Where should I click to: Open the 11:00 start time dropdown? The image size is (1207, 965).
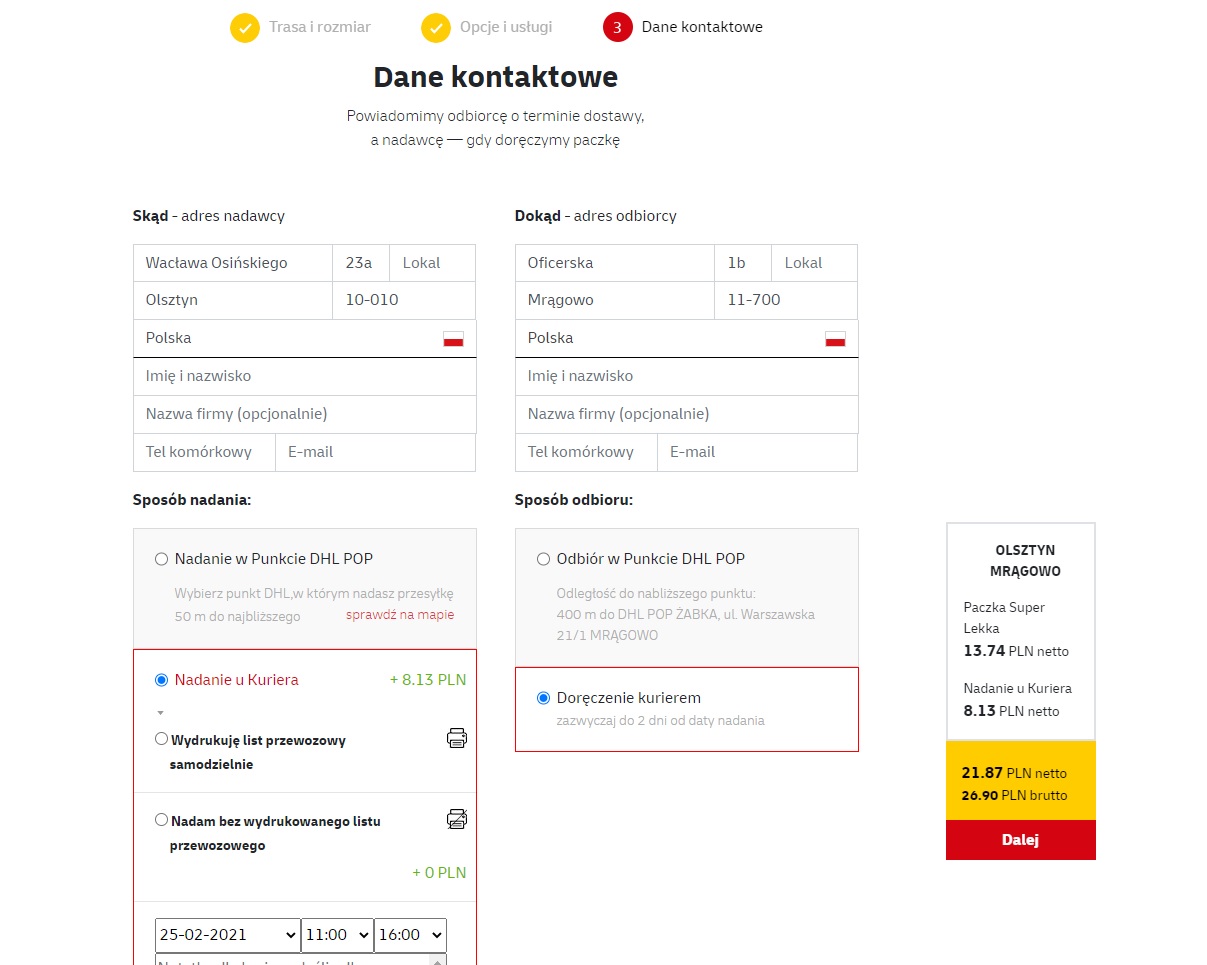coord(337,935)
